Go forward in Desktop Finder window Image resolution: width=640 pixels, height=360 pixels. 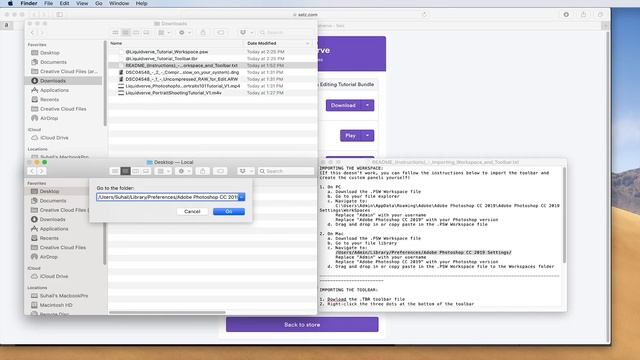pos(41,171)
